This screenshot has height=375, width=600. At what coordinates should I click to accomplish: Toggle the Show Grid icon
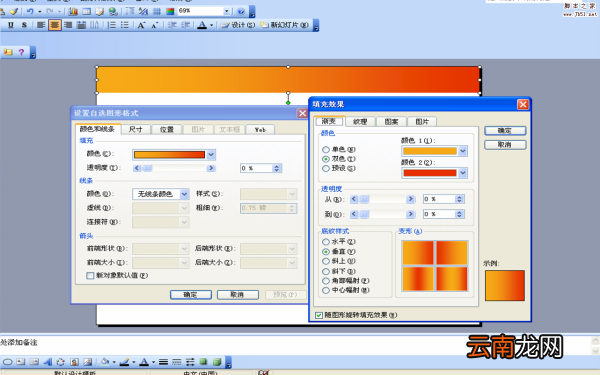coord(157,11)
